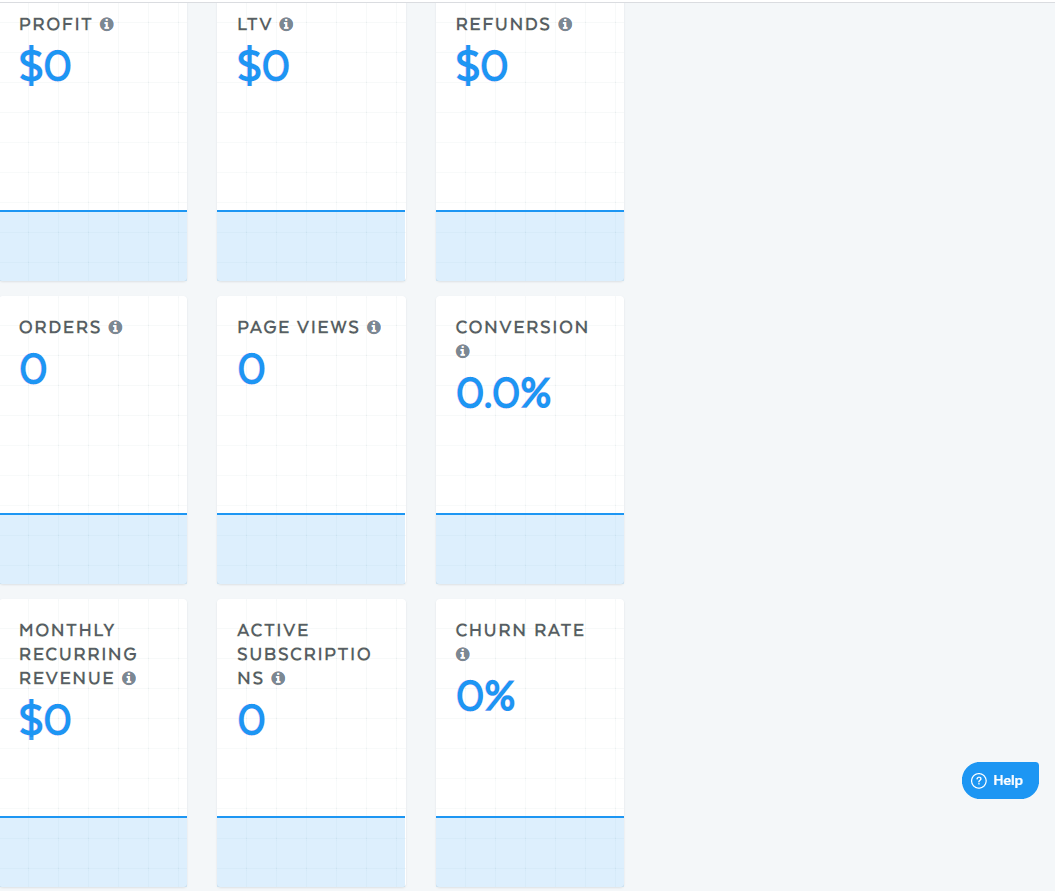Viewport: 1055px width, 891px height.
Task: Click the REFUNDS $0 amount
Action: coord(482,66)
